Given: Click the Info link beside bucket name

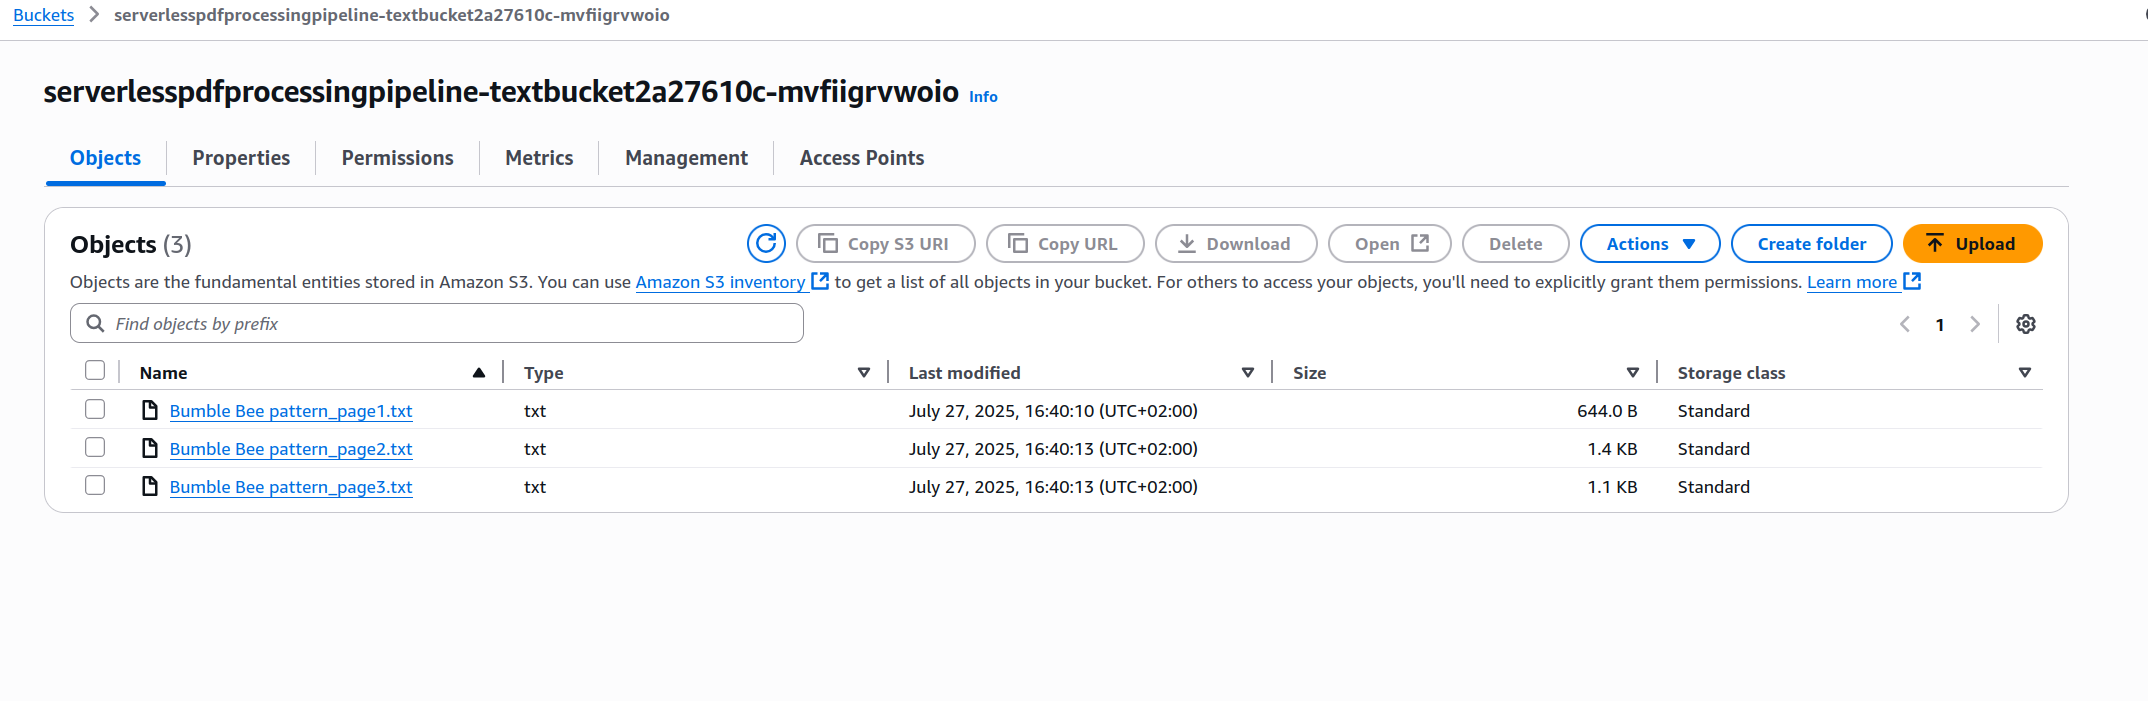Looking at the screenshot, I should (983, 96).
